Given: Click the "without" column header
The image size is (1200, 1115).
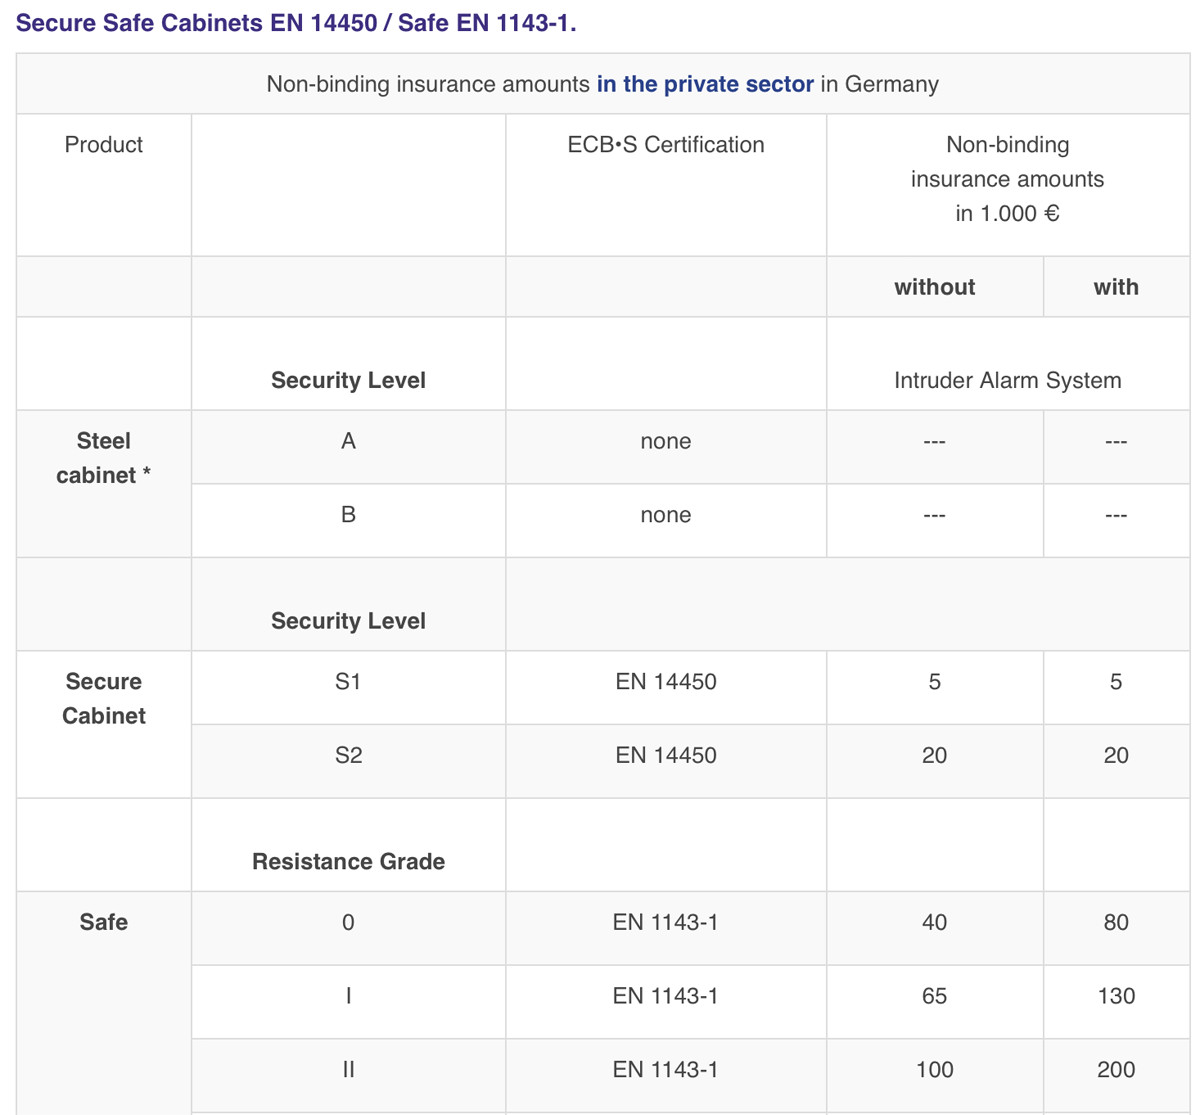Looking at the screenshot, I should [x=934, y=287].
